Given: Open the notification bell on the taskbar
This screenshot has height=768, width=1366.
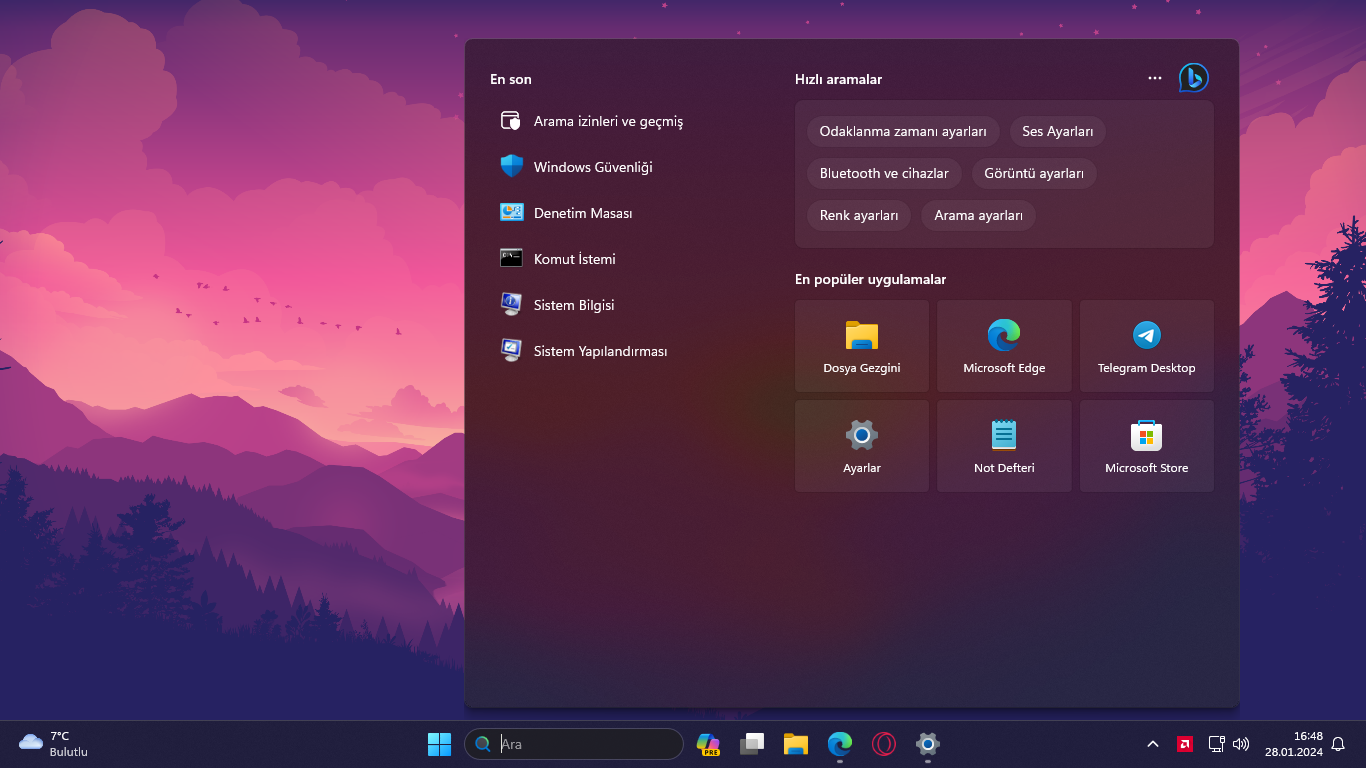Looking at the screenshot, I should tap(1338, 744).
